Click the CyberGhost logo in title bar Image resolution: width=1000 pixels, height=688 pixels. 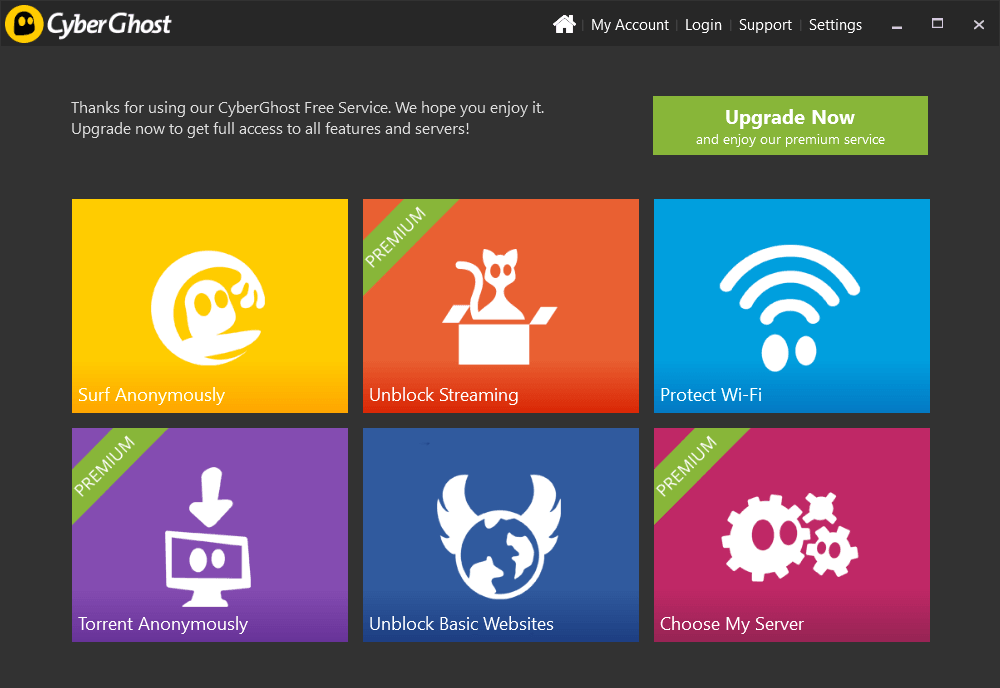click(89, 24)
